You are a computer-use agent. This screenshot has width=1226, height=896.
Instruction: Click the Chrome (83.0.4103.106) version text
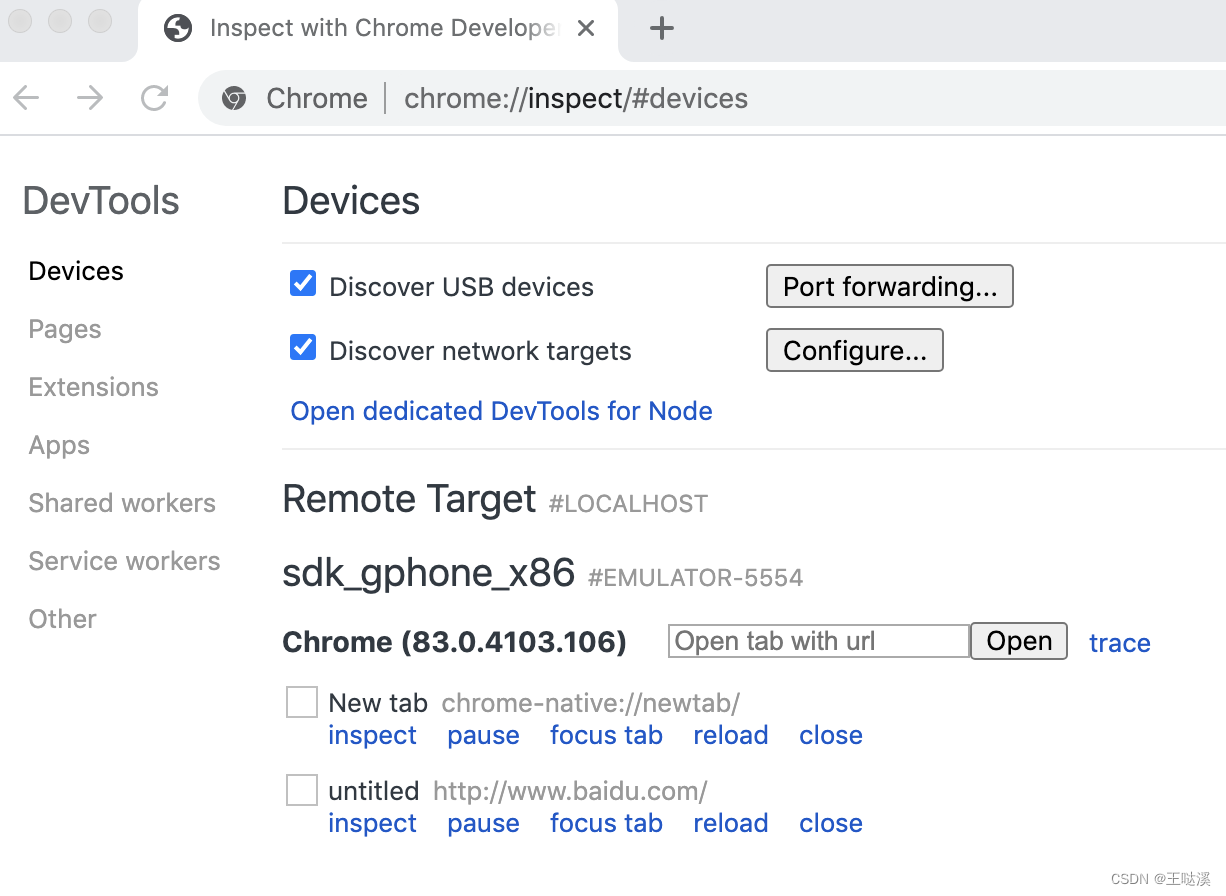[x=455, y=642]
